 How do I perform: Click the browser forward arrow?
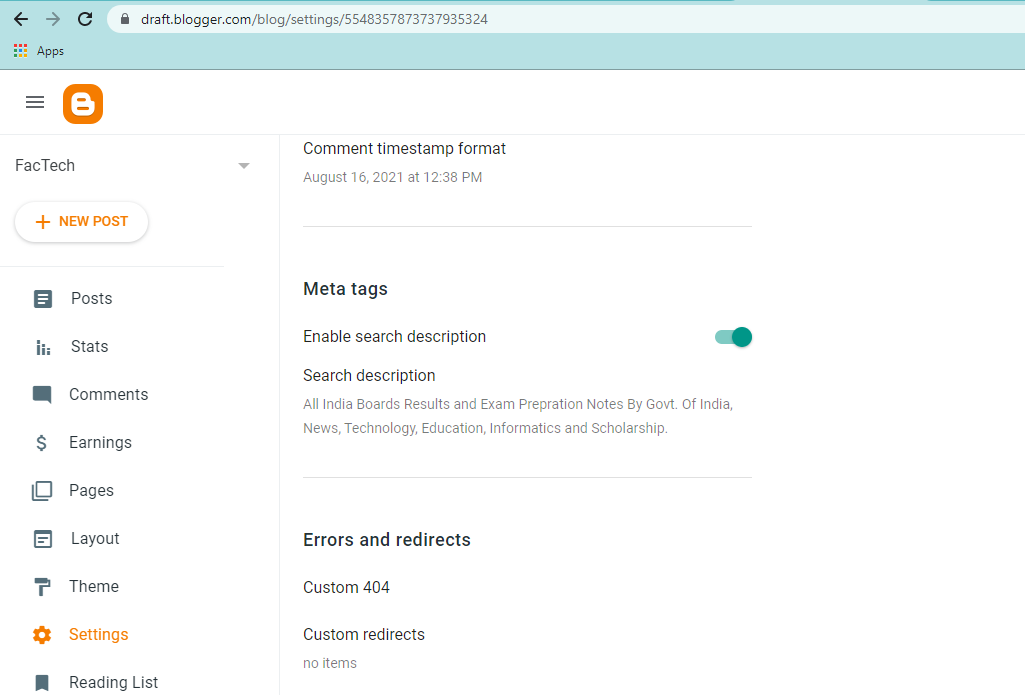[x=53, y=19]
